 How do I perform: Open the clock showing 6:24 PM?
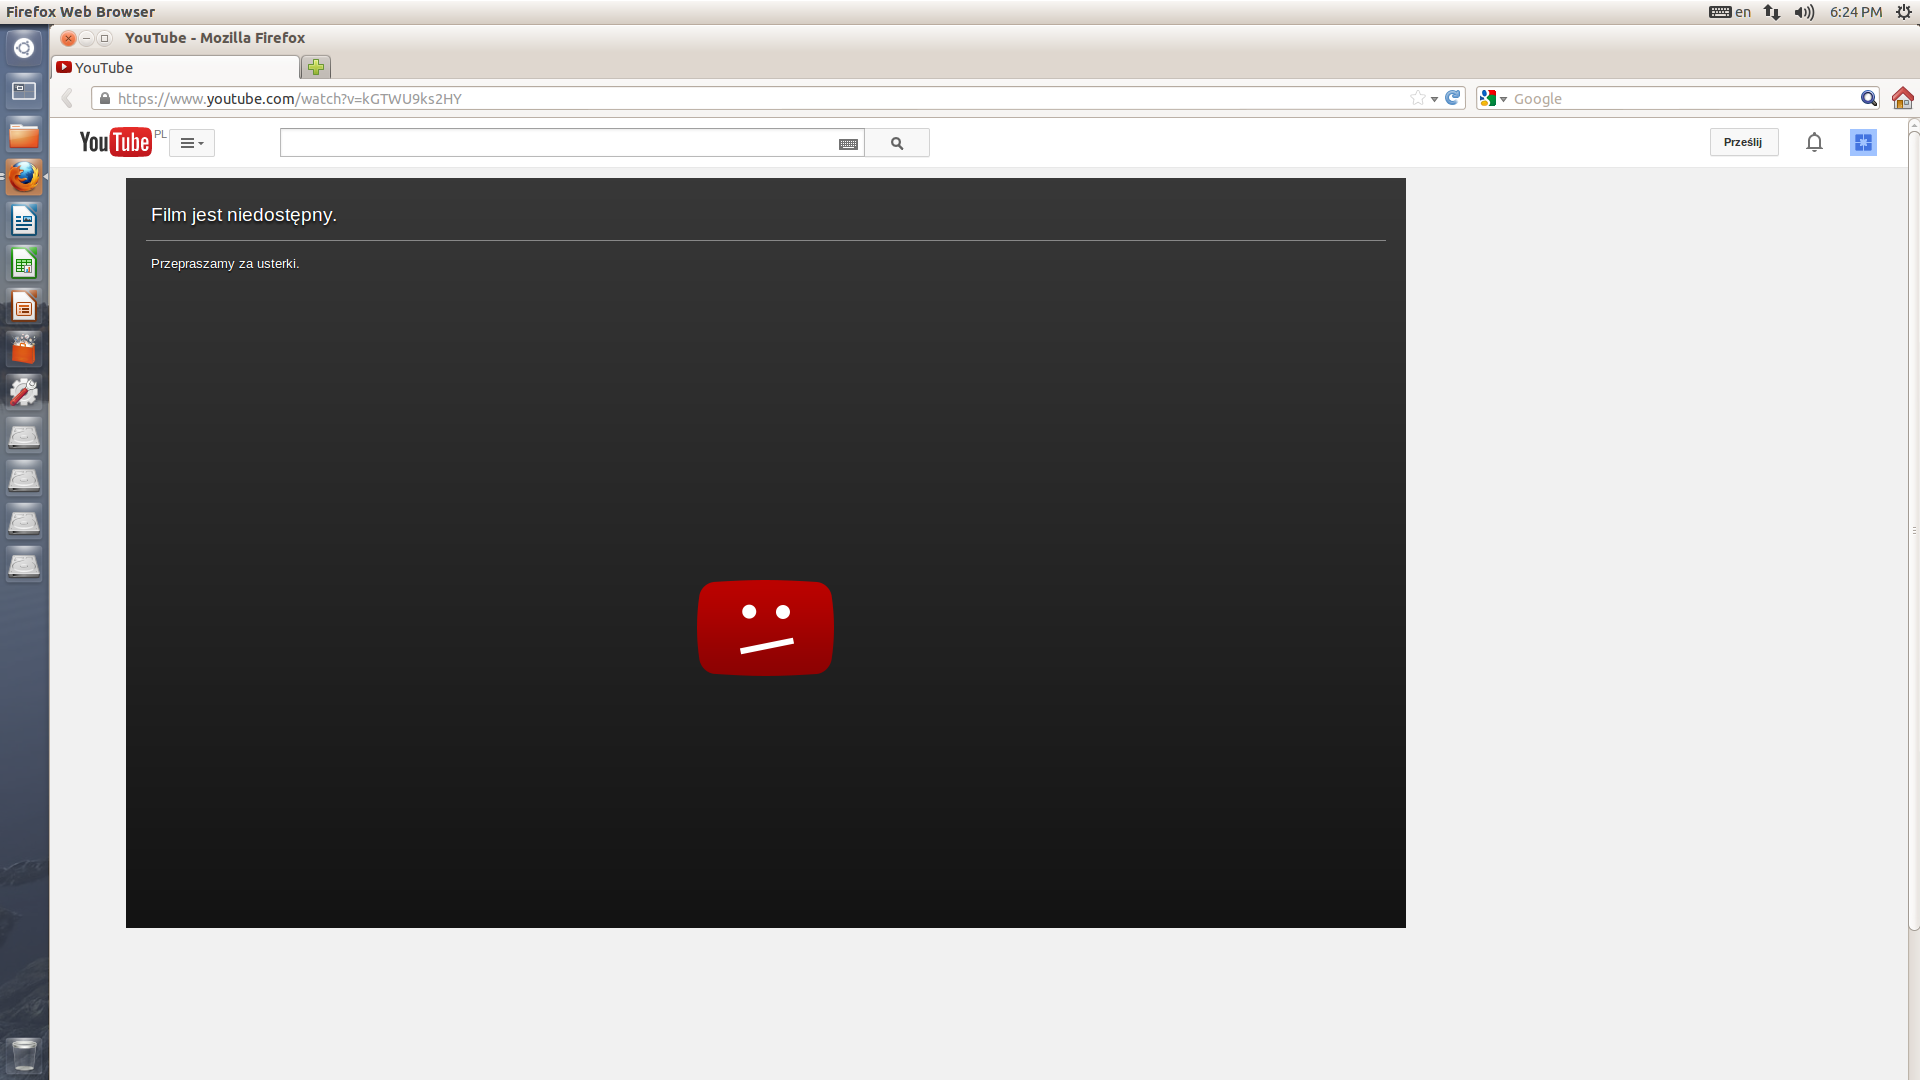[1856, 12]
